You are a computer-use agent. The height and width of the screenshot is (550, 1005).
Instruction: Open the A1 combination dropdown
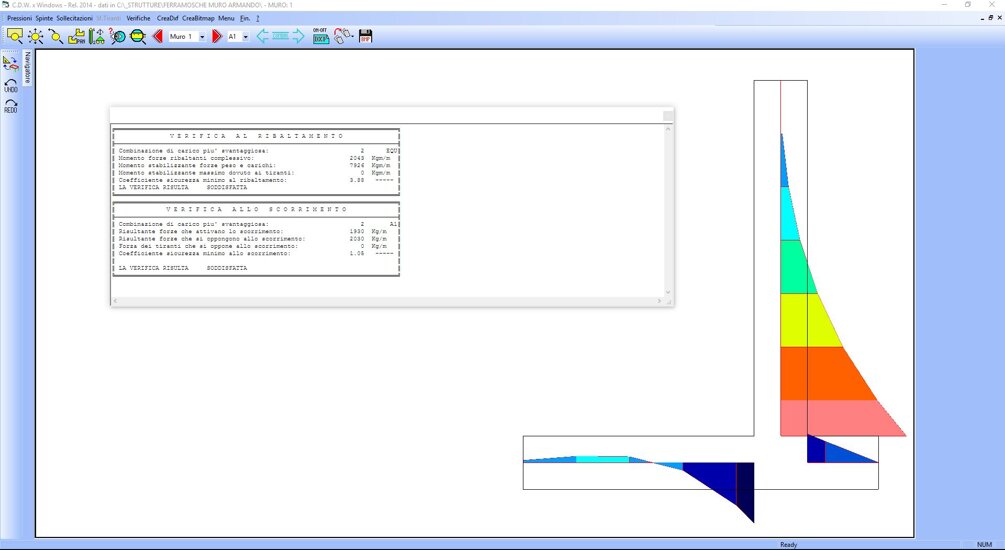pos(245,37)
